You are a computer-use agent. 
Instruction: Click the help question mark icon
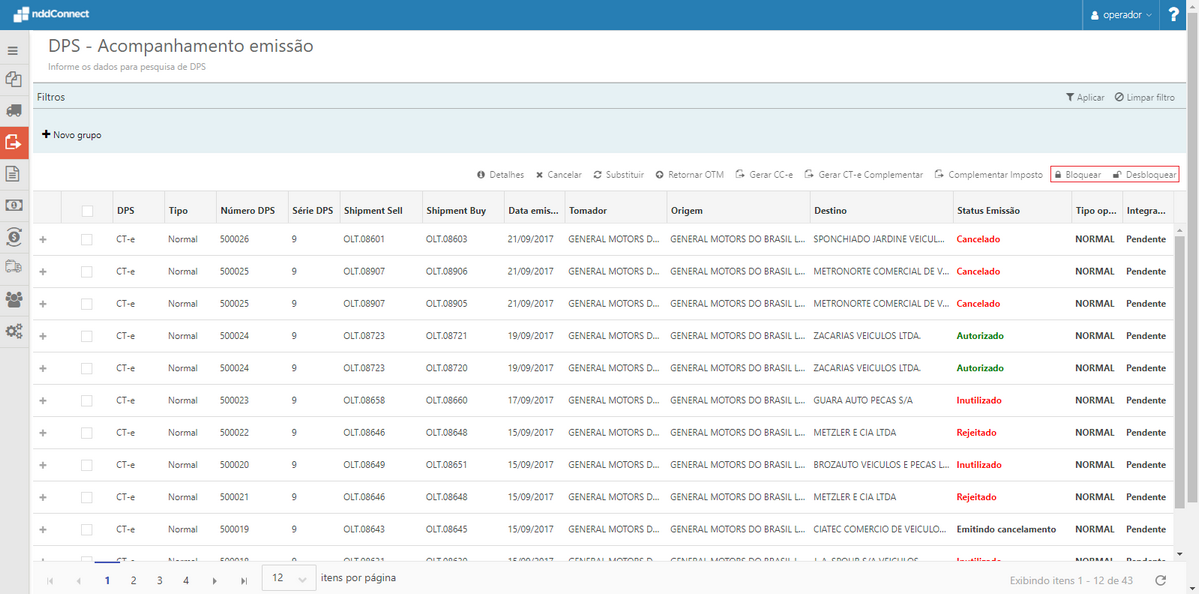click(x=1175, y=15)
